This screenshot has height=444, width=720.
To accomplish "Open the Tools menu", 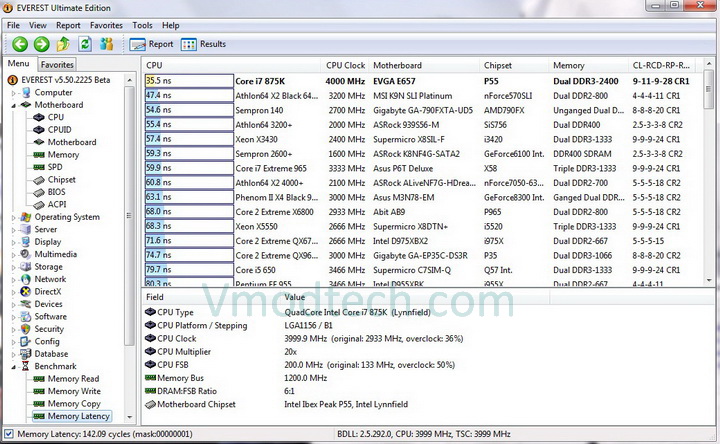I will point(142,25).
